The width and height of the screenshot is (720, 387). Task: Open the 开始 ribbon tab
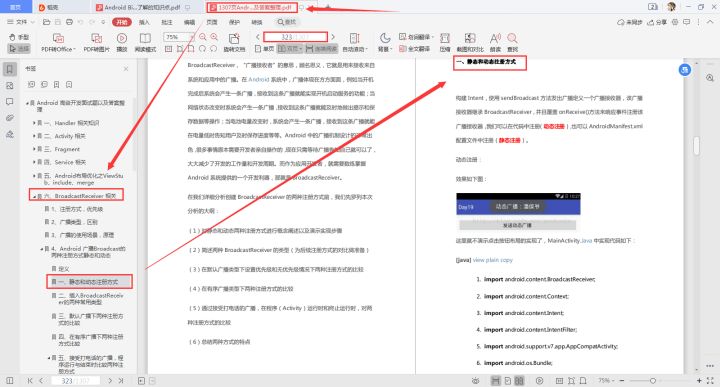pos(122,22)
